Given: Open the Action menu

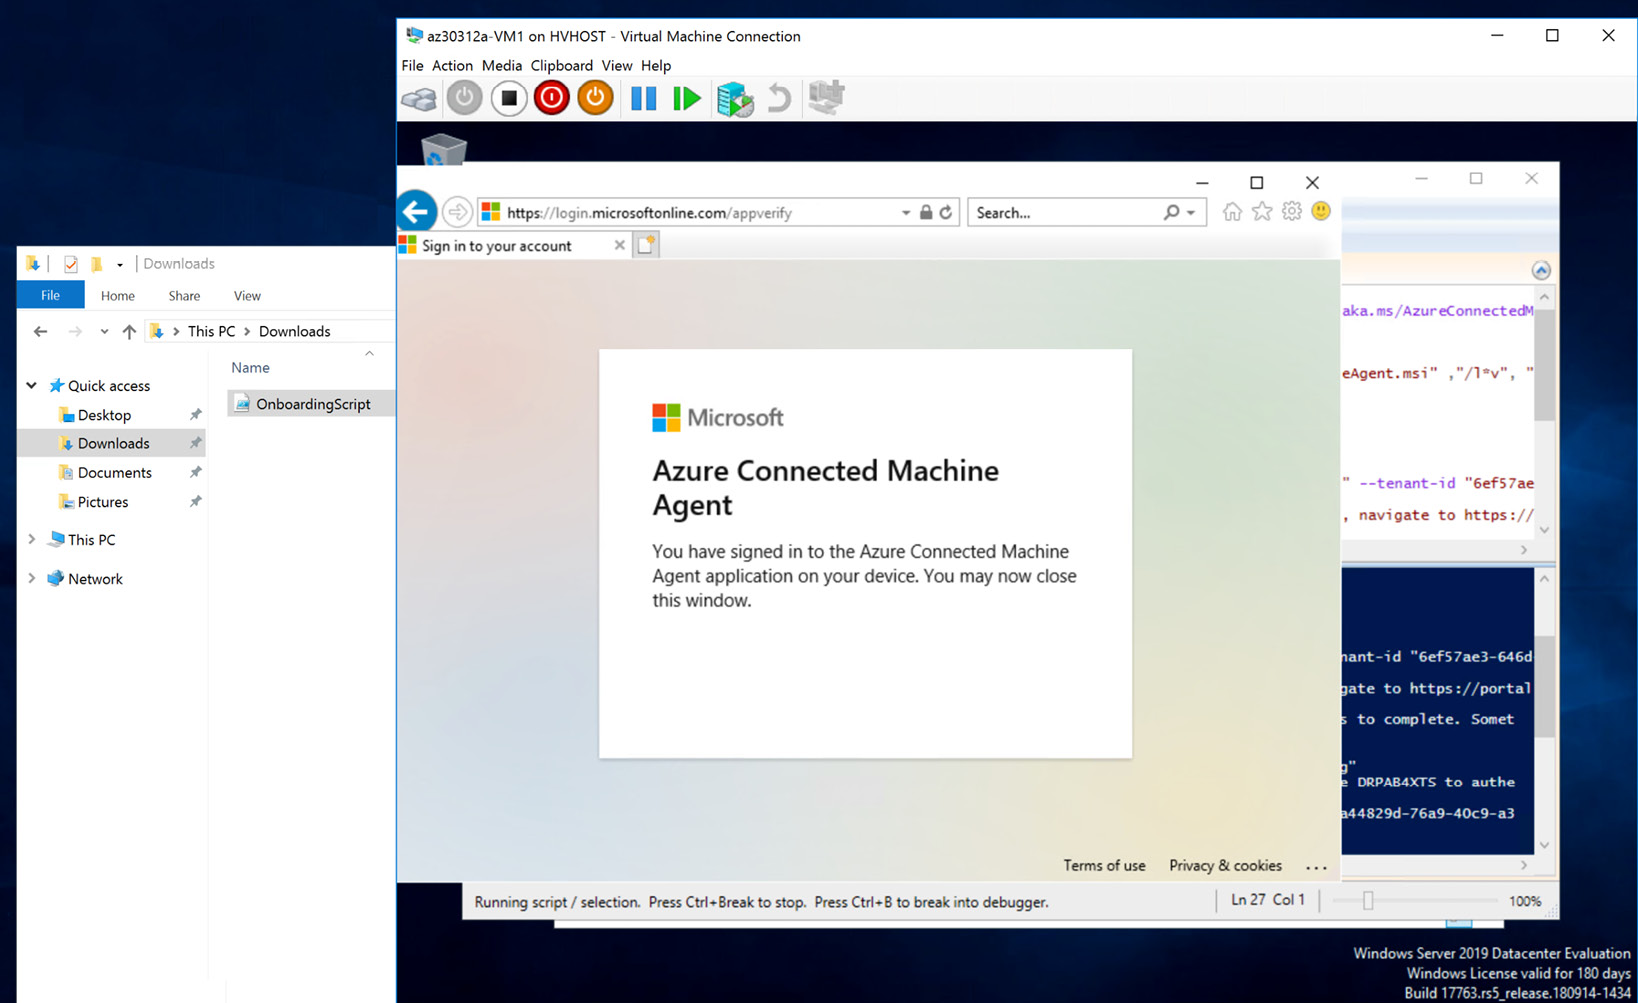Looking at the screenshot, I should tap(452, 65).
